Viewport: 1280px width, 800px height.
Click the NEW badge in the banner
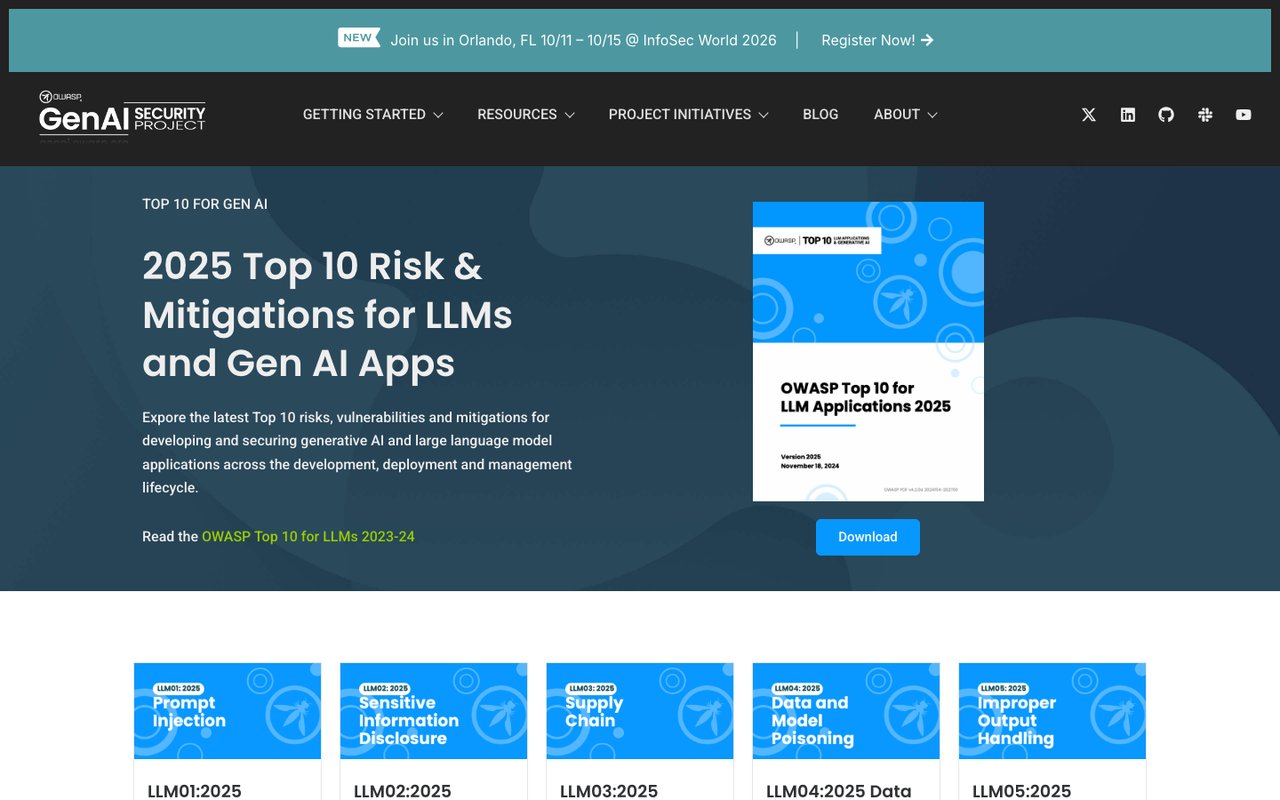pos(358,38)
